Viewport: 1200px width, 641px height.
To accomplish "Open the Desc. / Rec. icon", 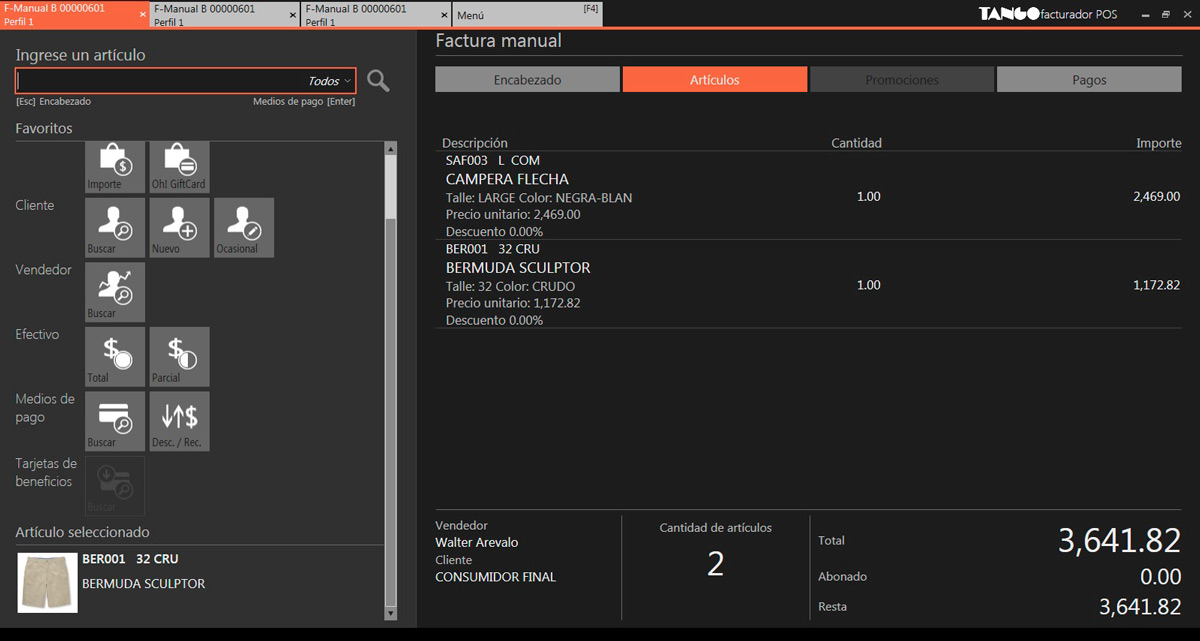I will point(179,420).
